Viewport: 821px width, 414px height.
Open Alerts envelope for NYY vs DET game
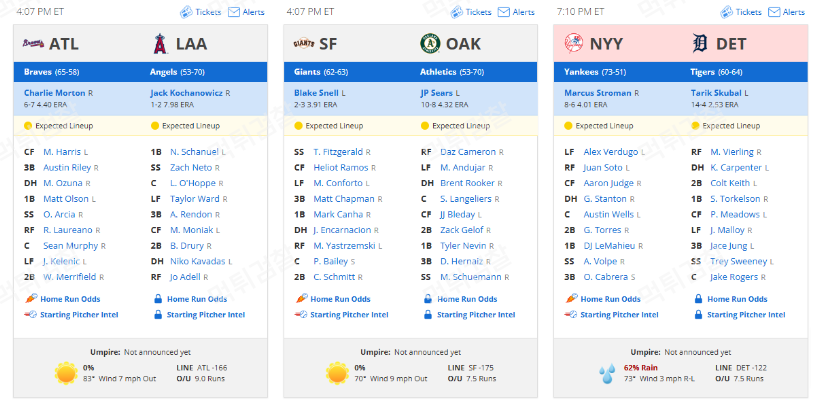[774, 12]
